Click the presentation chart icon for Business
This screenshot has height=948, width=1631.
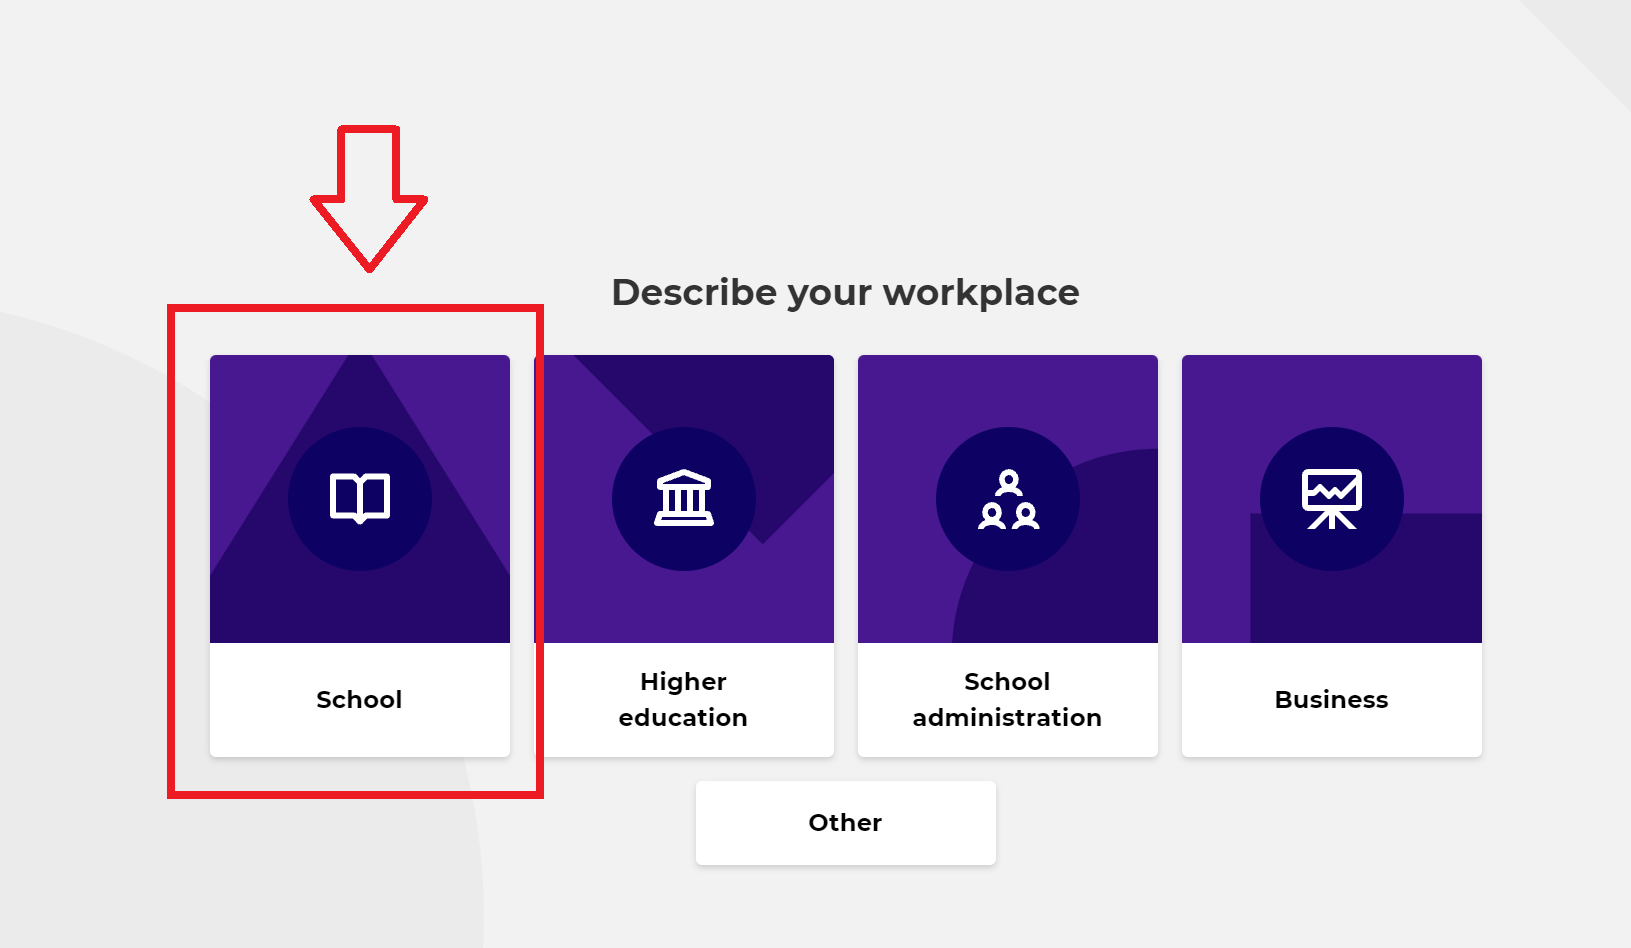pos(1332,498)
